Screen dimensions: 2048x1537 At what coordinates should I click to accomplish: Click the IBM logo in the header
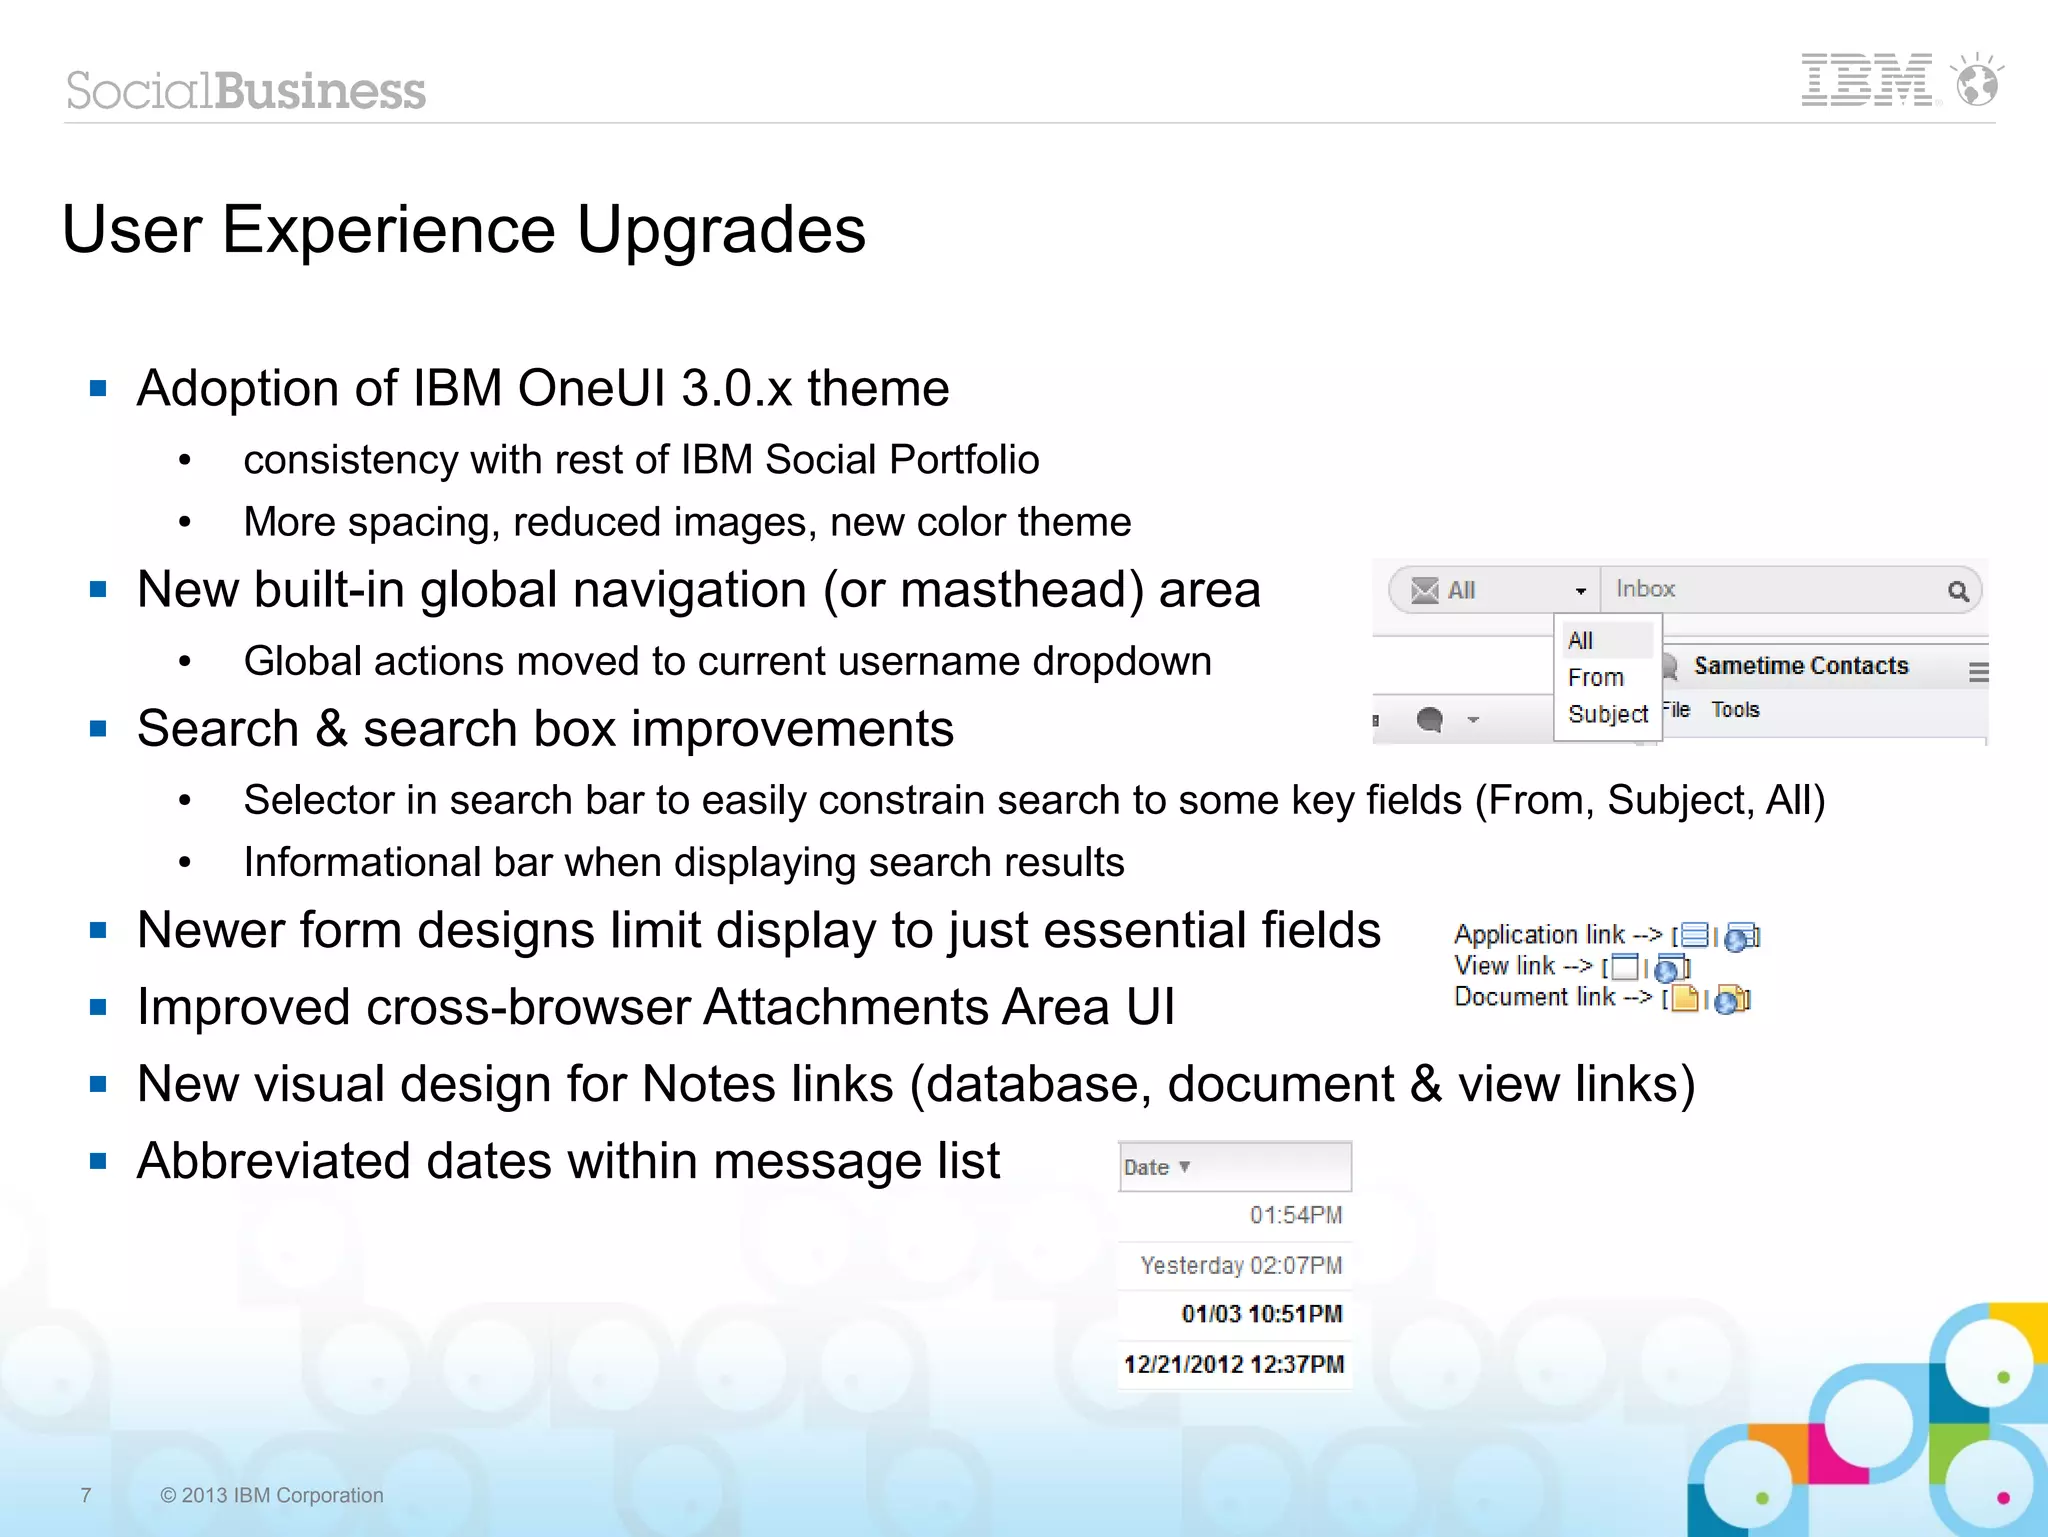coord(1867,80)
